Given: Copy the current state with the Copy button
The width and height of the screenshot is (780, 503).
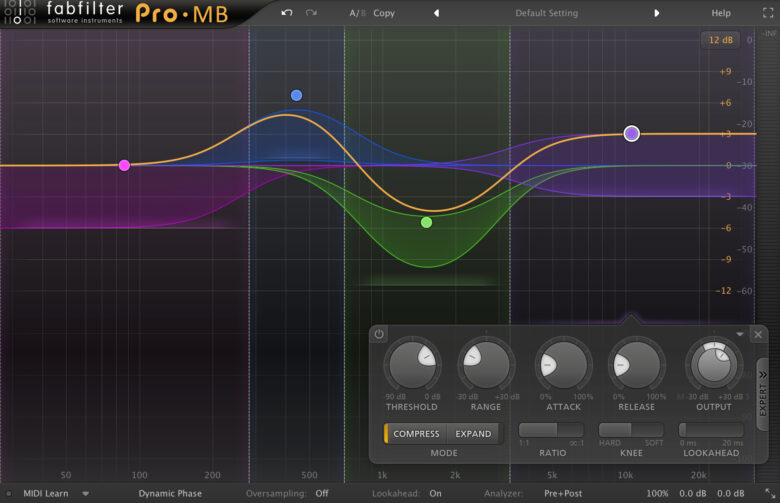Looking at the screenshot, I should point(384,13).
